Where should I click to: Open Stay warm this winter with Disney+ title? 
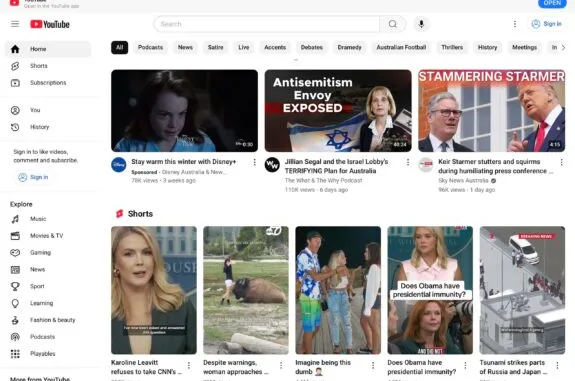[x=184, y=162]
